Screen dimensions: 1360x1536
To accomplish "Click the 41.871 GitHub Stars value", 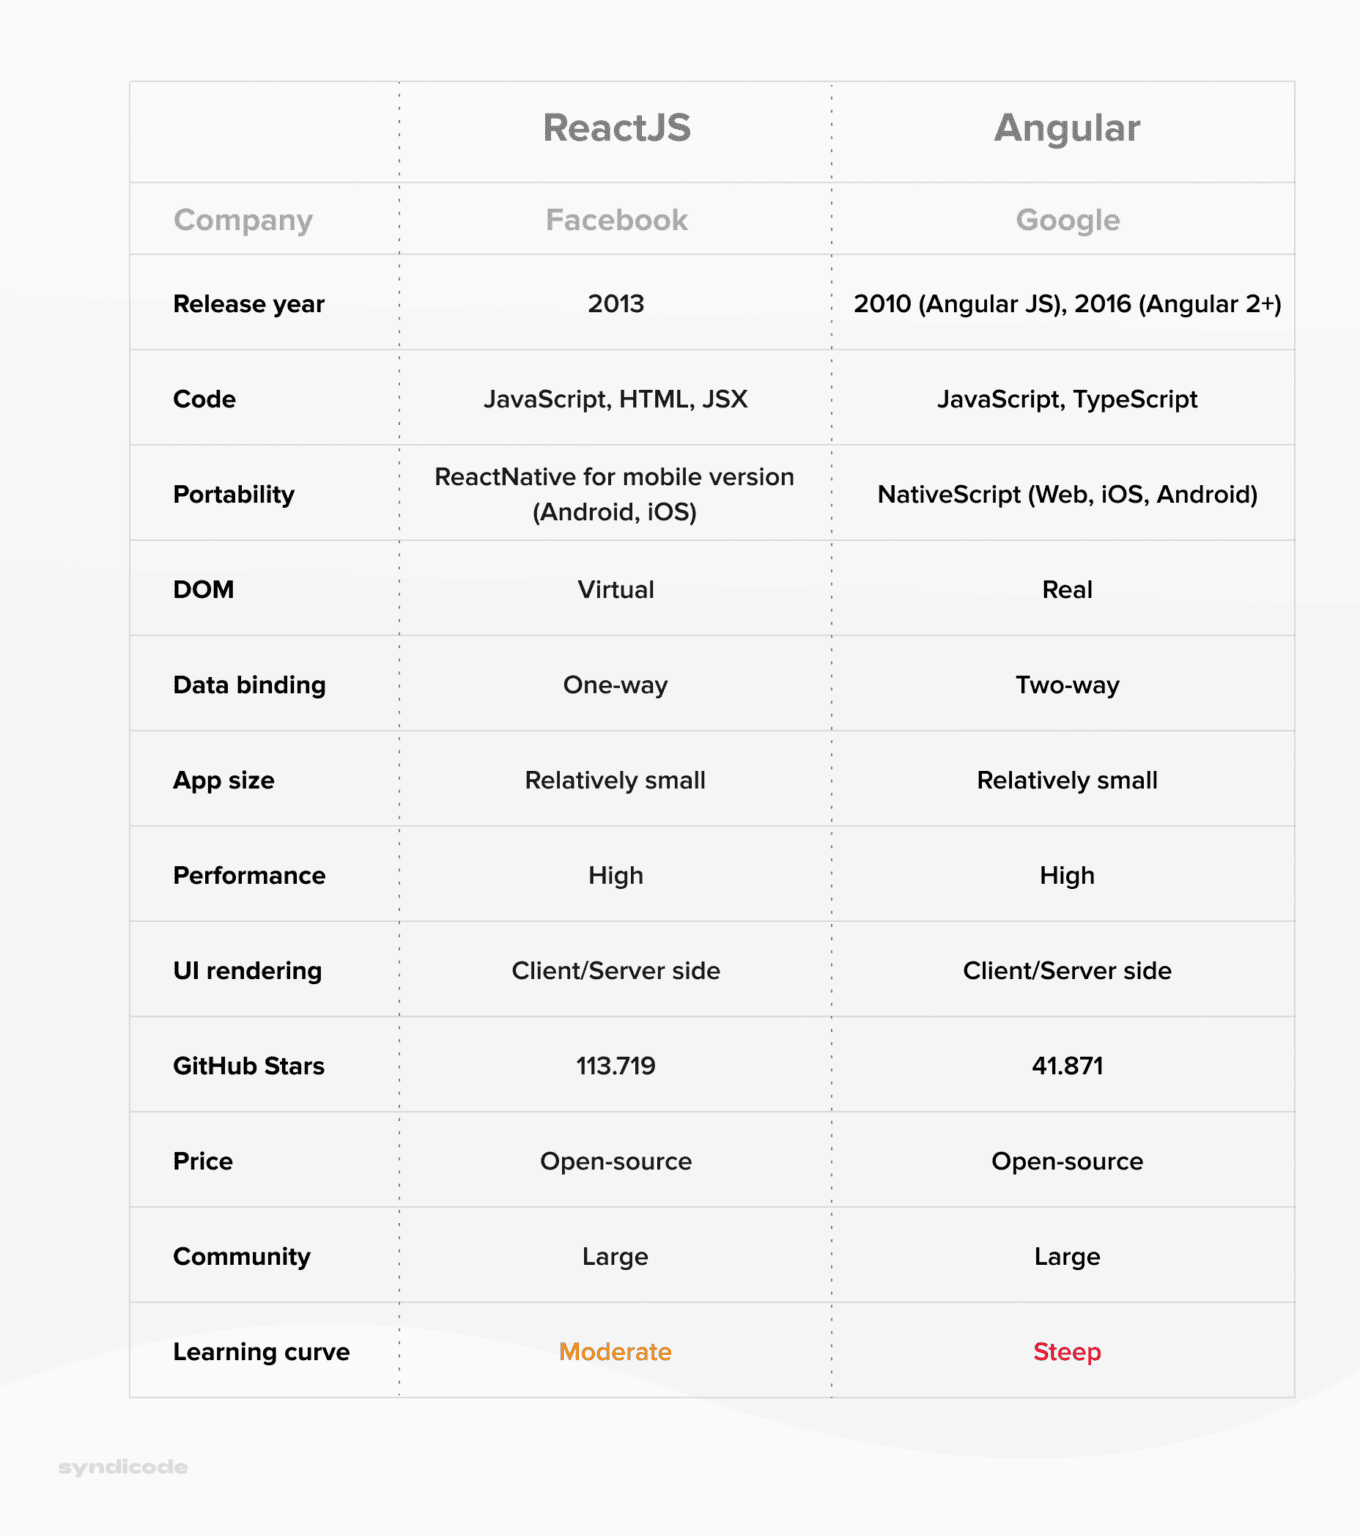I will [x=1067, y=1066].
